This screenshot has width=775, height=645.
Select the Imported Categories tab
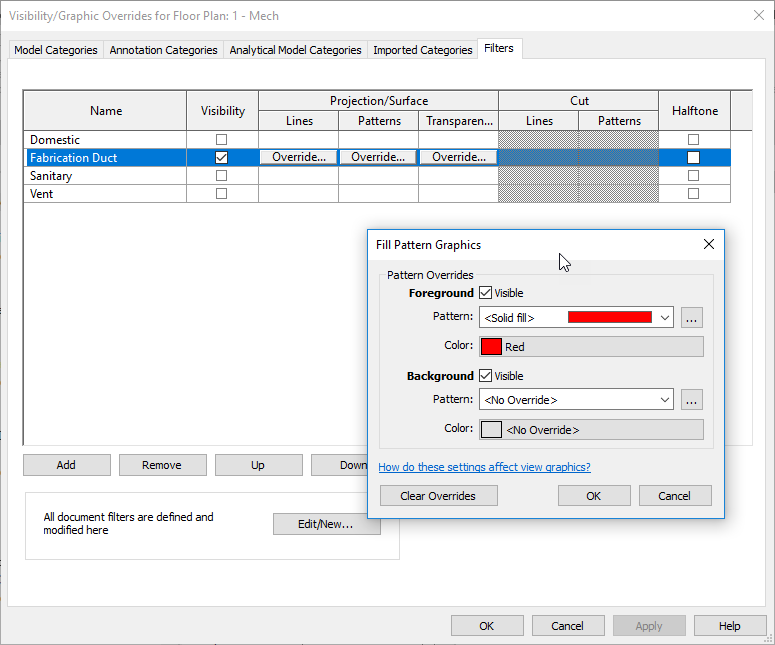coord(422,50)
